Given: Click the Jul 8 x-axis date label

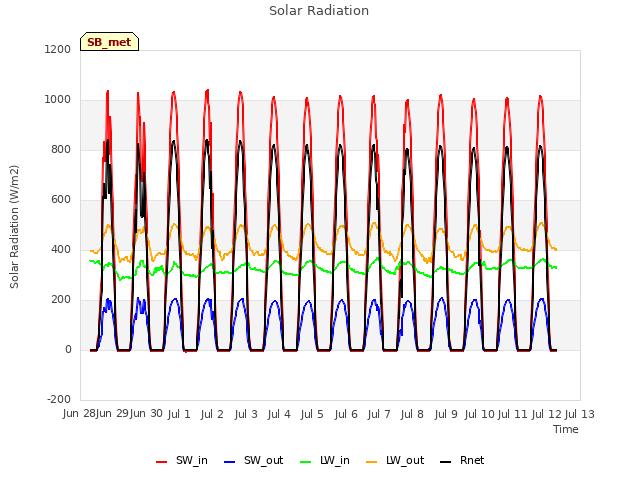Looking at the screenshot, I should [412, 414].
